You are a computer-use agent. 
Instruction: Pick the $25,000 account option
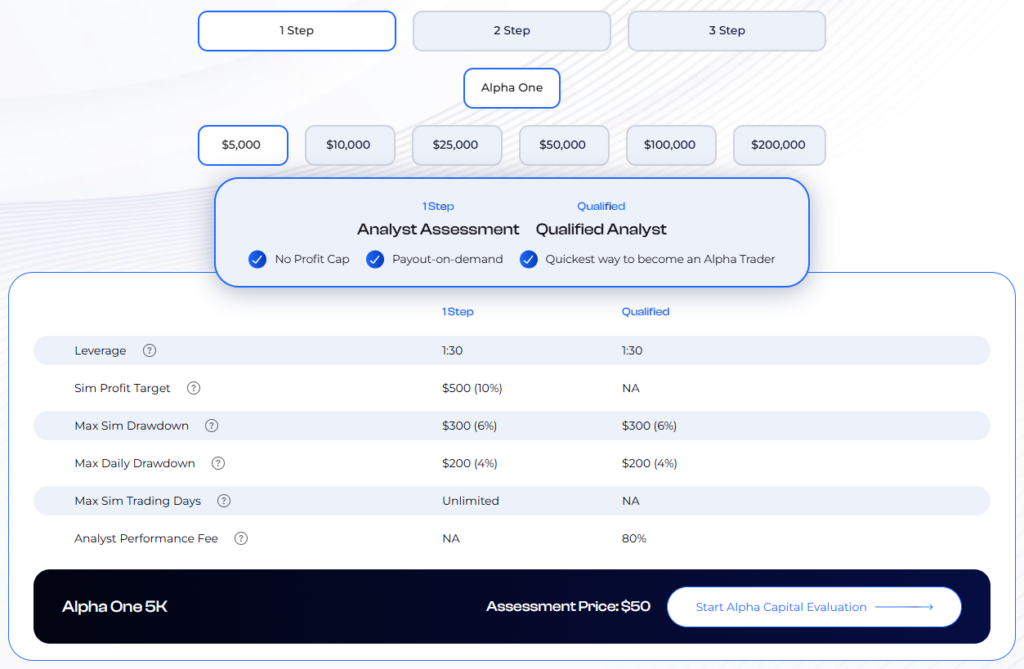(455, 145)
